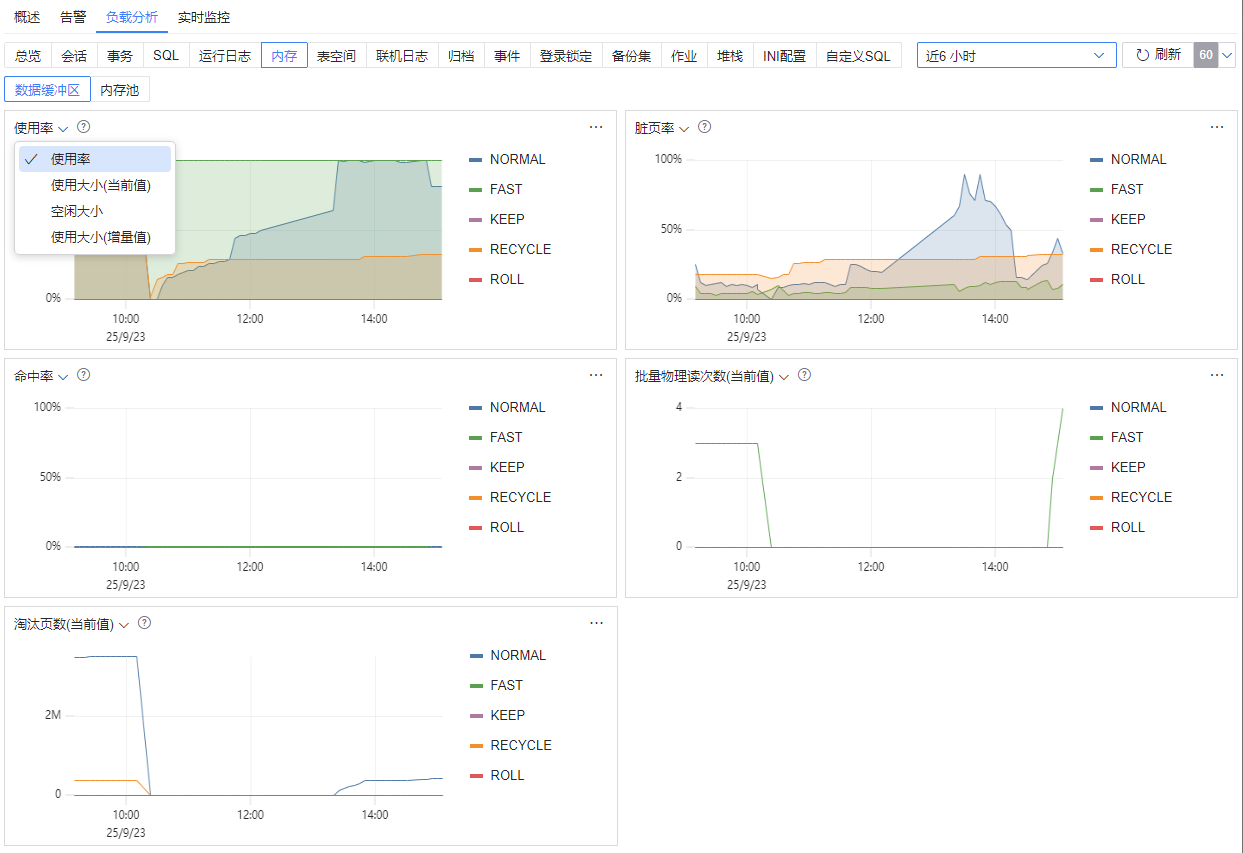1243x853 pixels.
Task: Switch to the 实时监控 top tab
Action: point(203,17)
